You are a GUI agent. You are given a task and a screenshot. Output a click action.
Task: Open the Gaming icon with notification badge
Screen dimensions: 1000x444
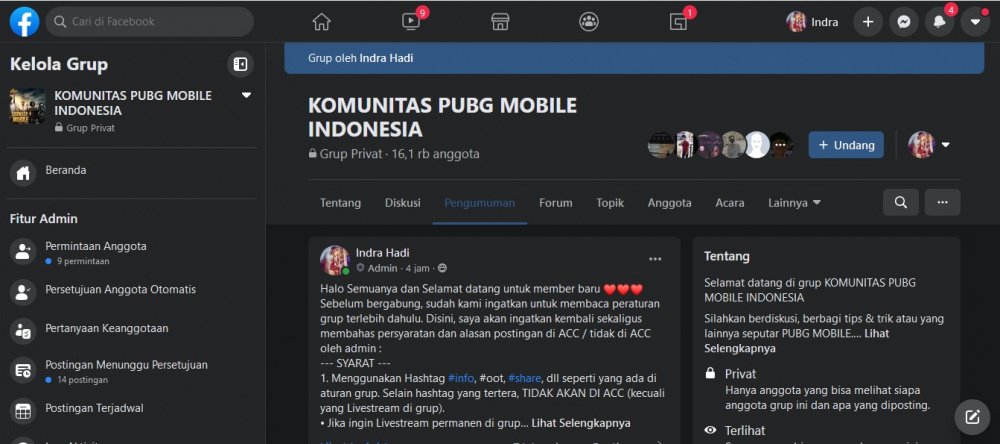tap(678, 22)
